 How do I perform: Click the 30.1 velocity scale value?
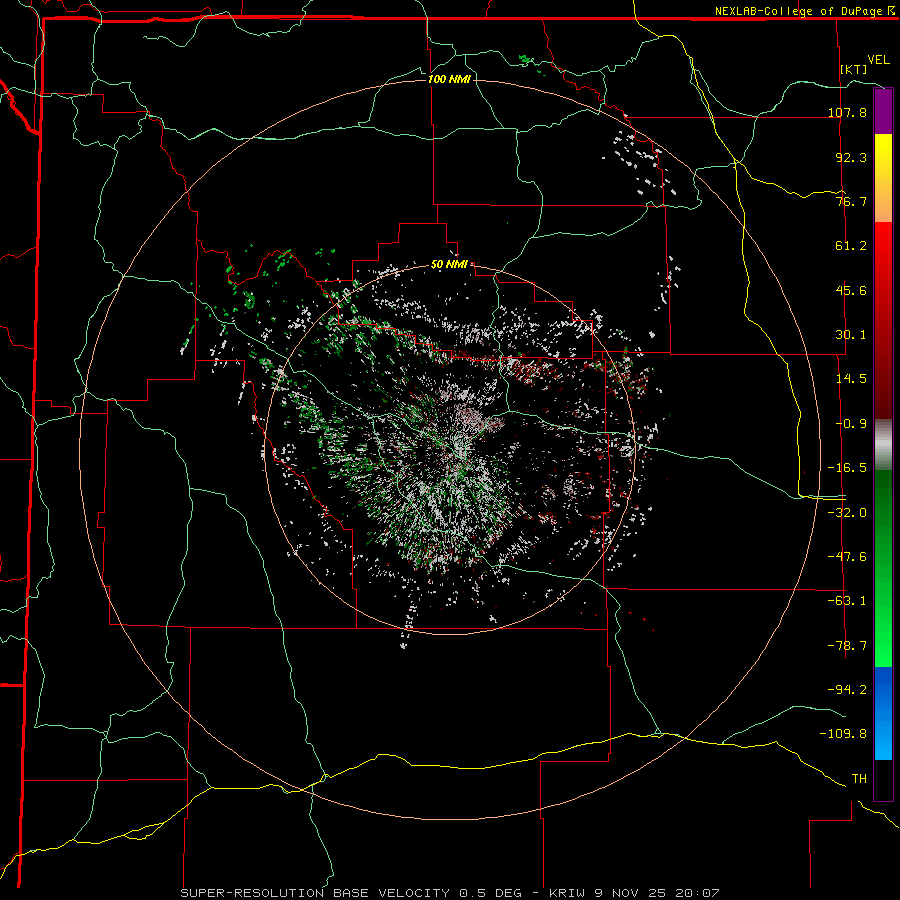tap(851, 335)
